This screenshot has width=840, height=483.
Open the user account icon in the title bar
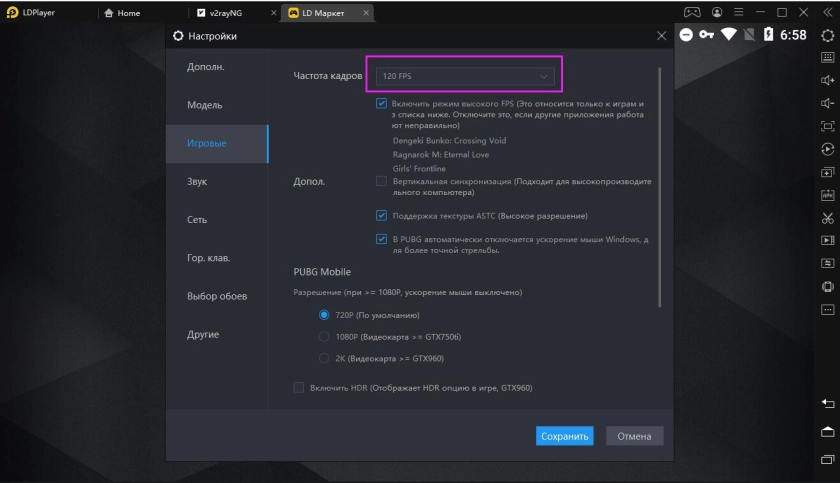pos(717,12)
